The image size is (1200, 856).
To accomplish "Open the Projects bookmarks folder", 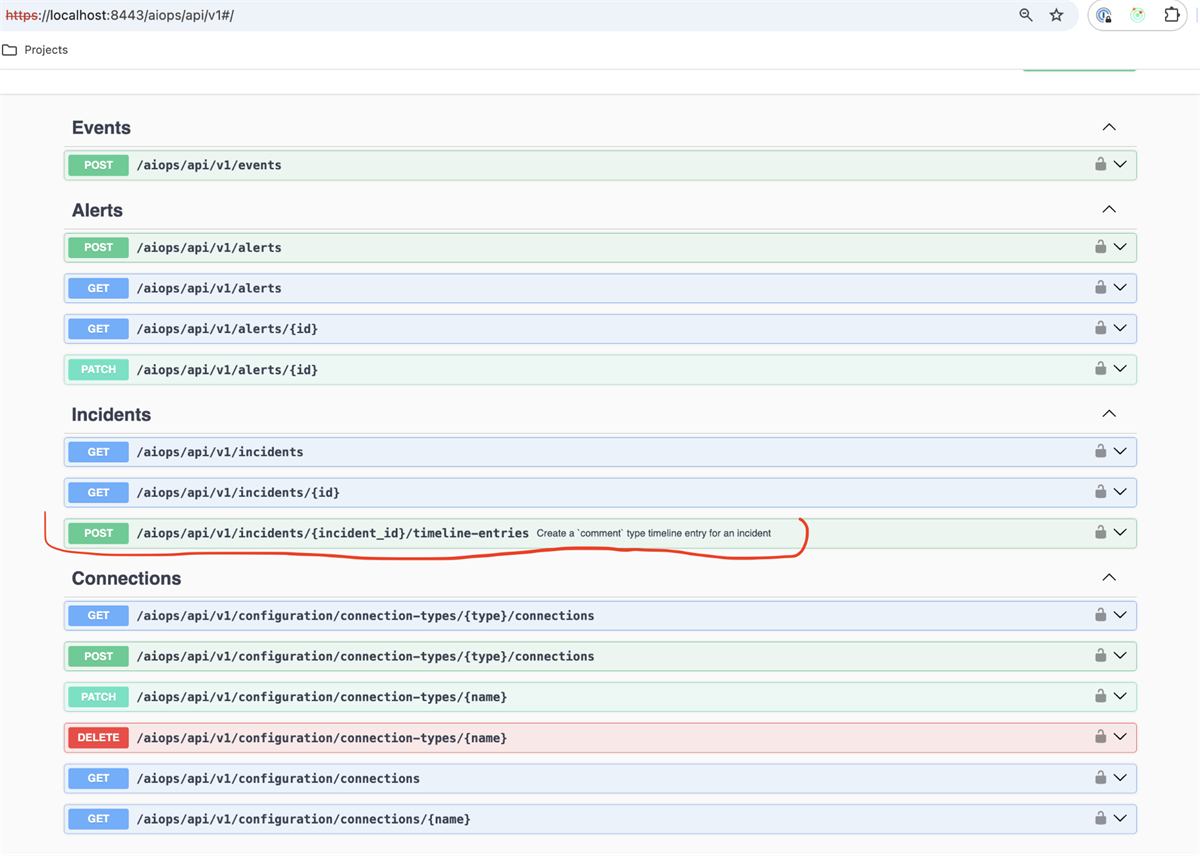I will pos(35,50).
